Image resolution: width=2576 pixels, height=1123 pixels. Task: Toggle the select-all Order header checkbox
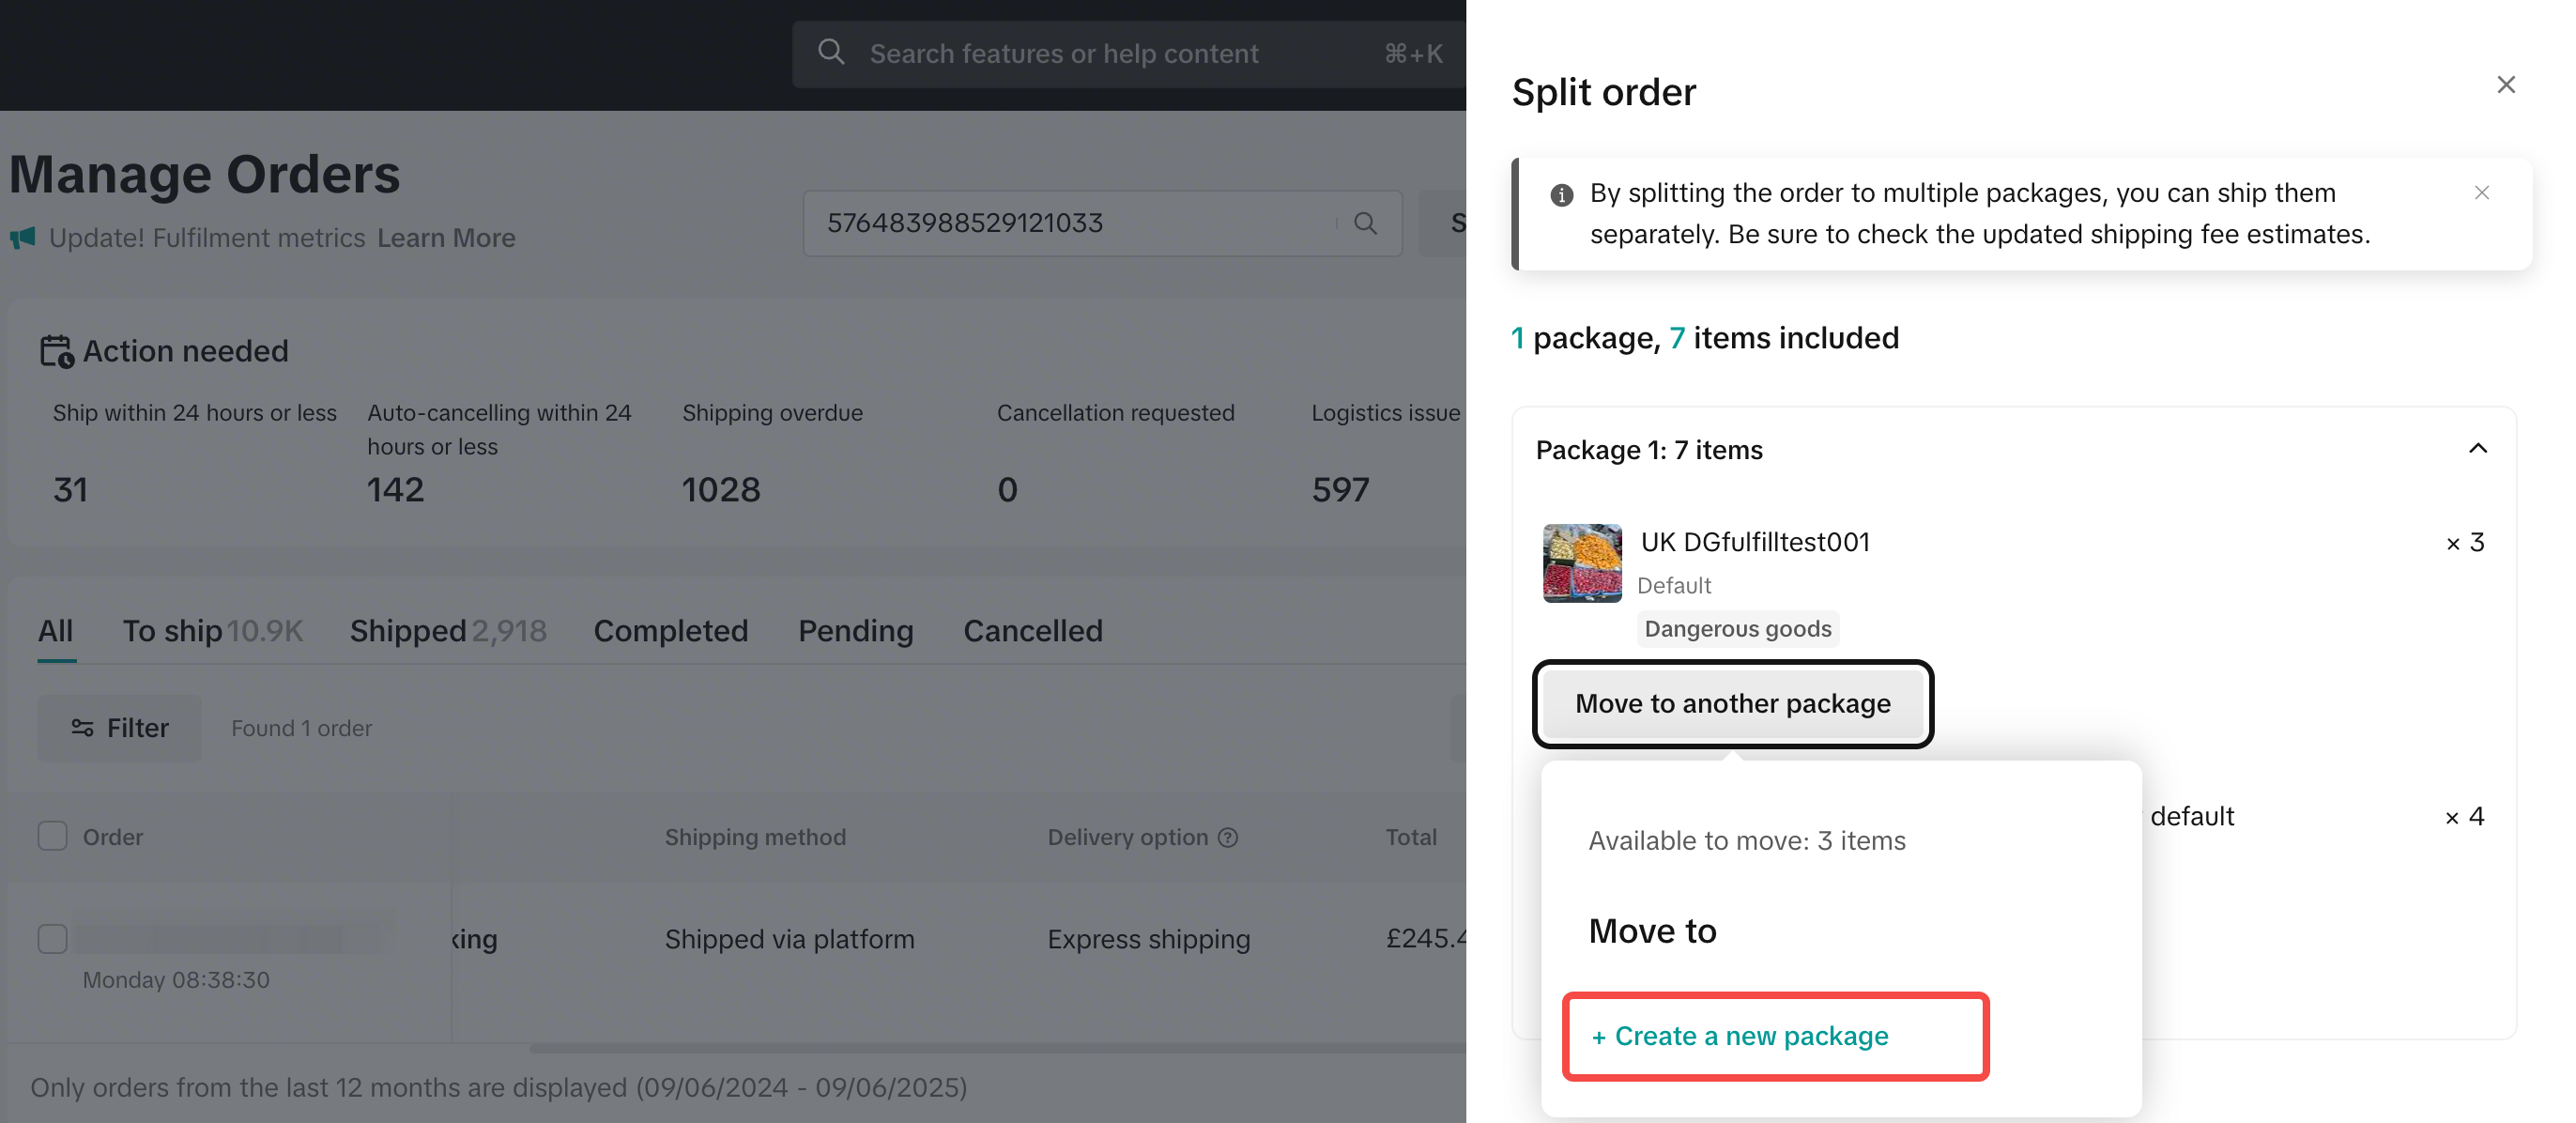[x=53, y=836]
